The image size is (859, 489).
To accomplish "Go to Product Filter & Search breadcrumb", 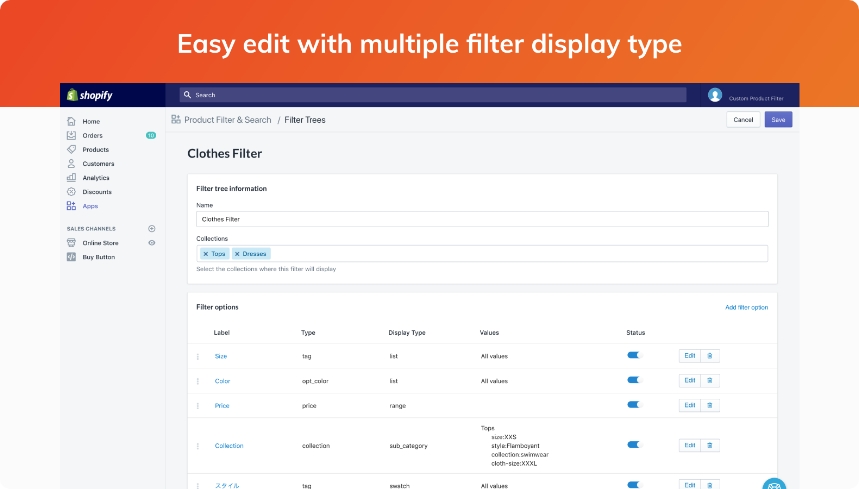I will click(x=227, y=120).
